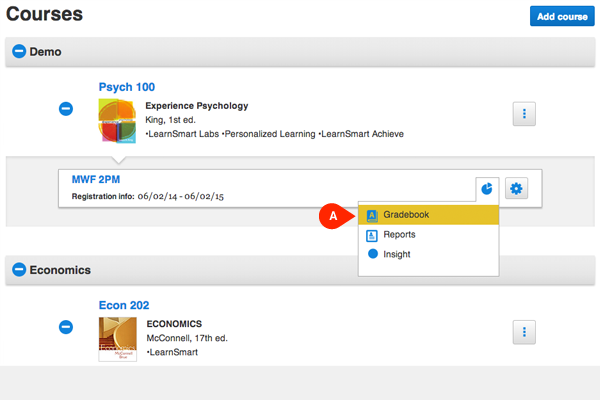Click the Experience Psychology book title

[197, 106]
